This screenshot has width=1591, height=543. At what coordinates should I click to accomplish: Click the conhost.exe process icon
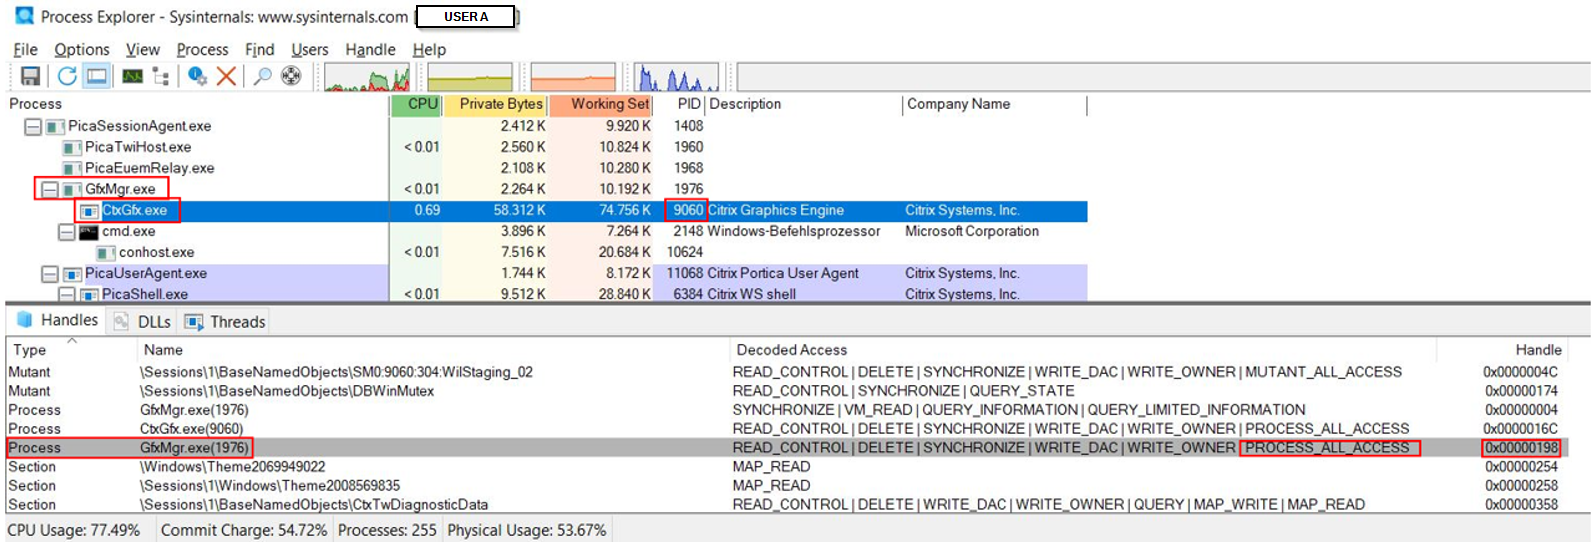[x=106, y=253]
